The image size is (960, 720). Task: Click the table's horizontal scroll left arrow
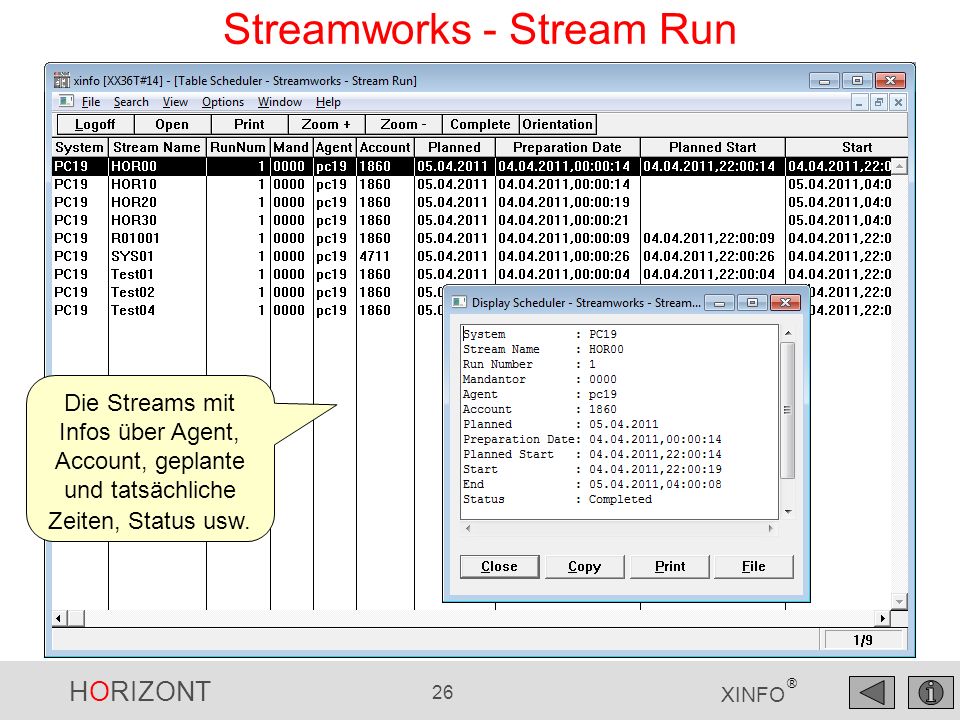59,618
